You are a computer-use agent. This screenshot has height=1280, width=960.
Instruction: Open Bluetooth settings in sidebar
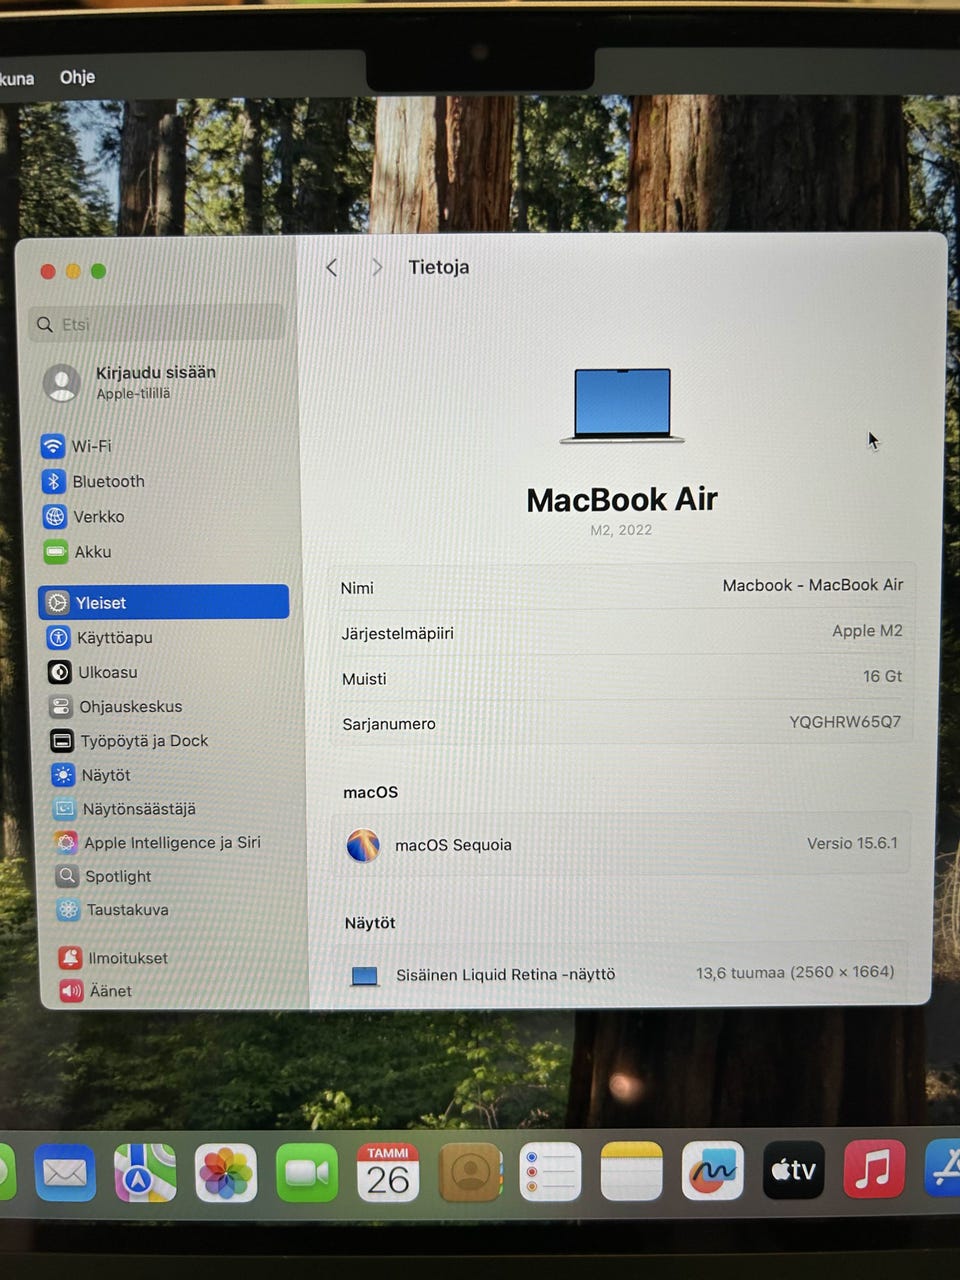tap(94, 481)
